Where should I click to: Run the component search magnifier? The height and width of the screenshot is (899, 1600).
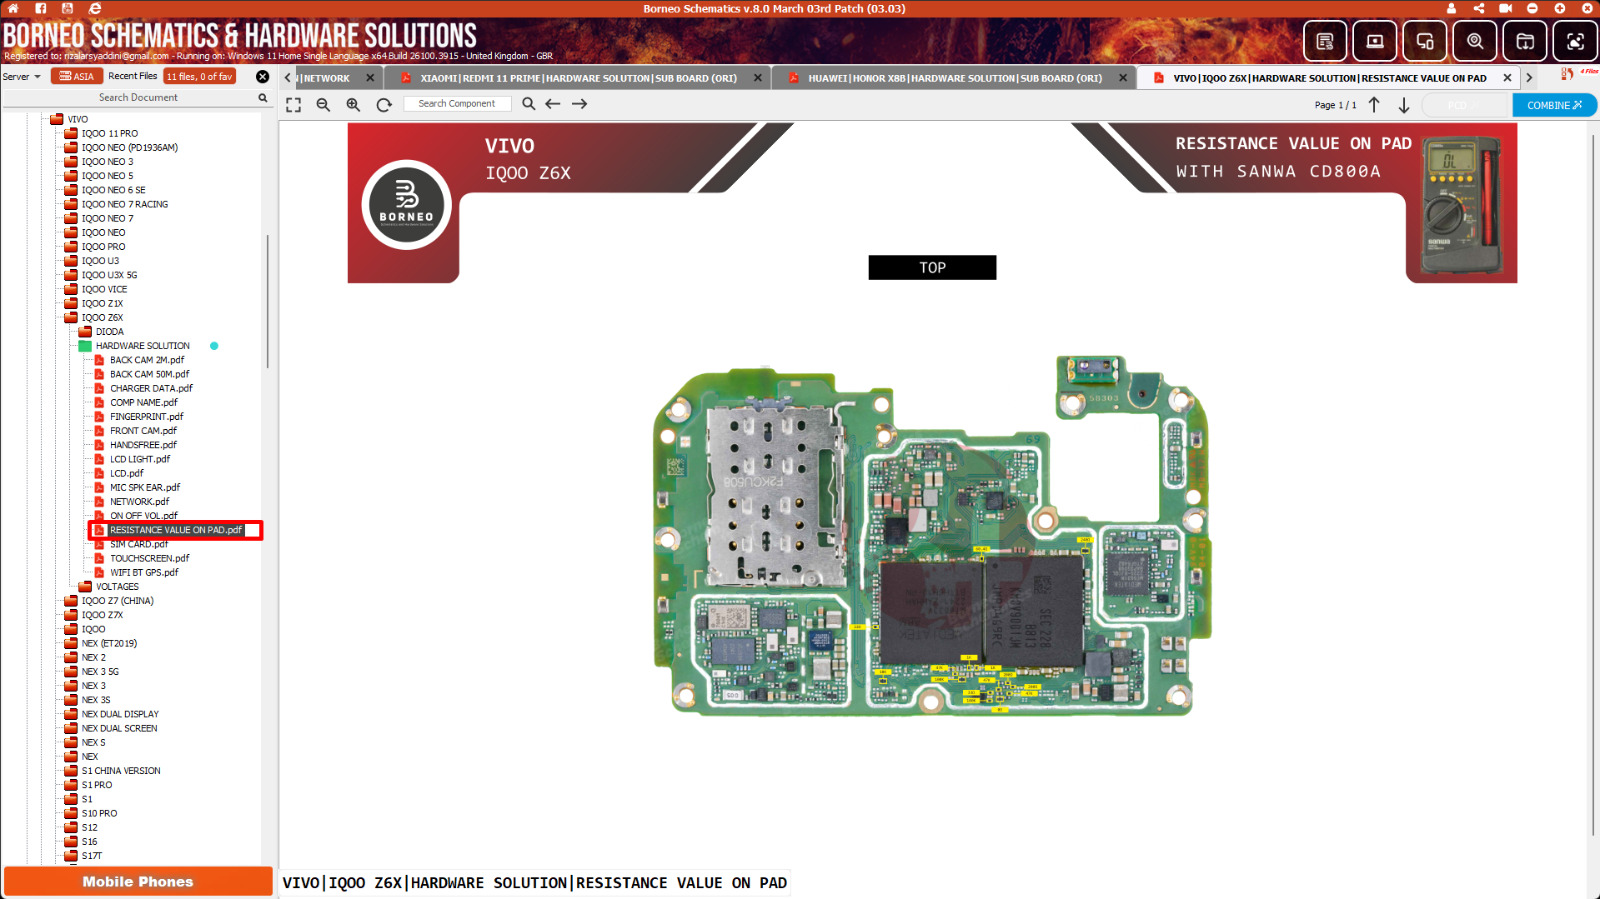click(528, 104)
